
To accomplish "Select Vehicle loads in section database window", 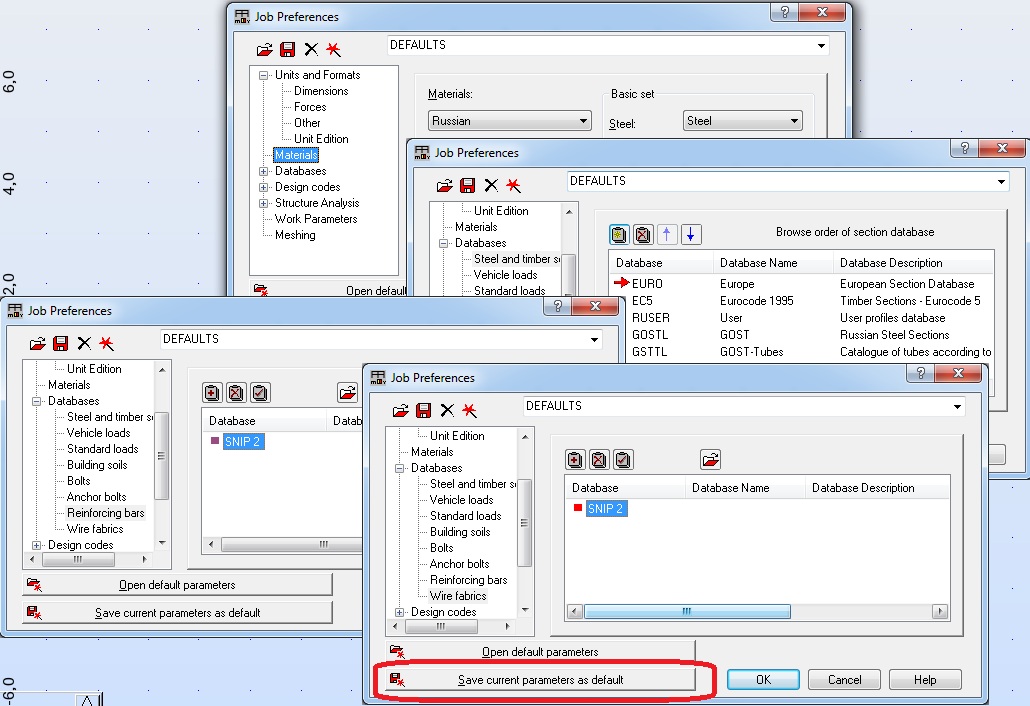I will (505, 275).
